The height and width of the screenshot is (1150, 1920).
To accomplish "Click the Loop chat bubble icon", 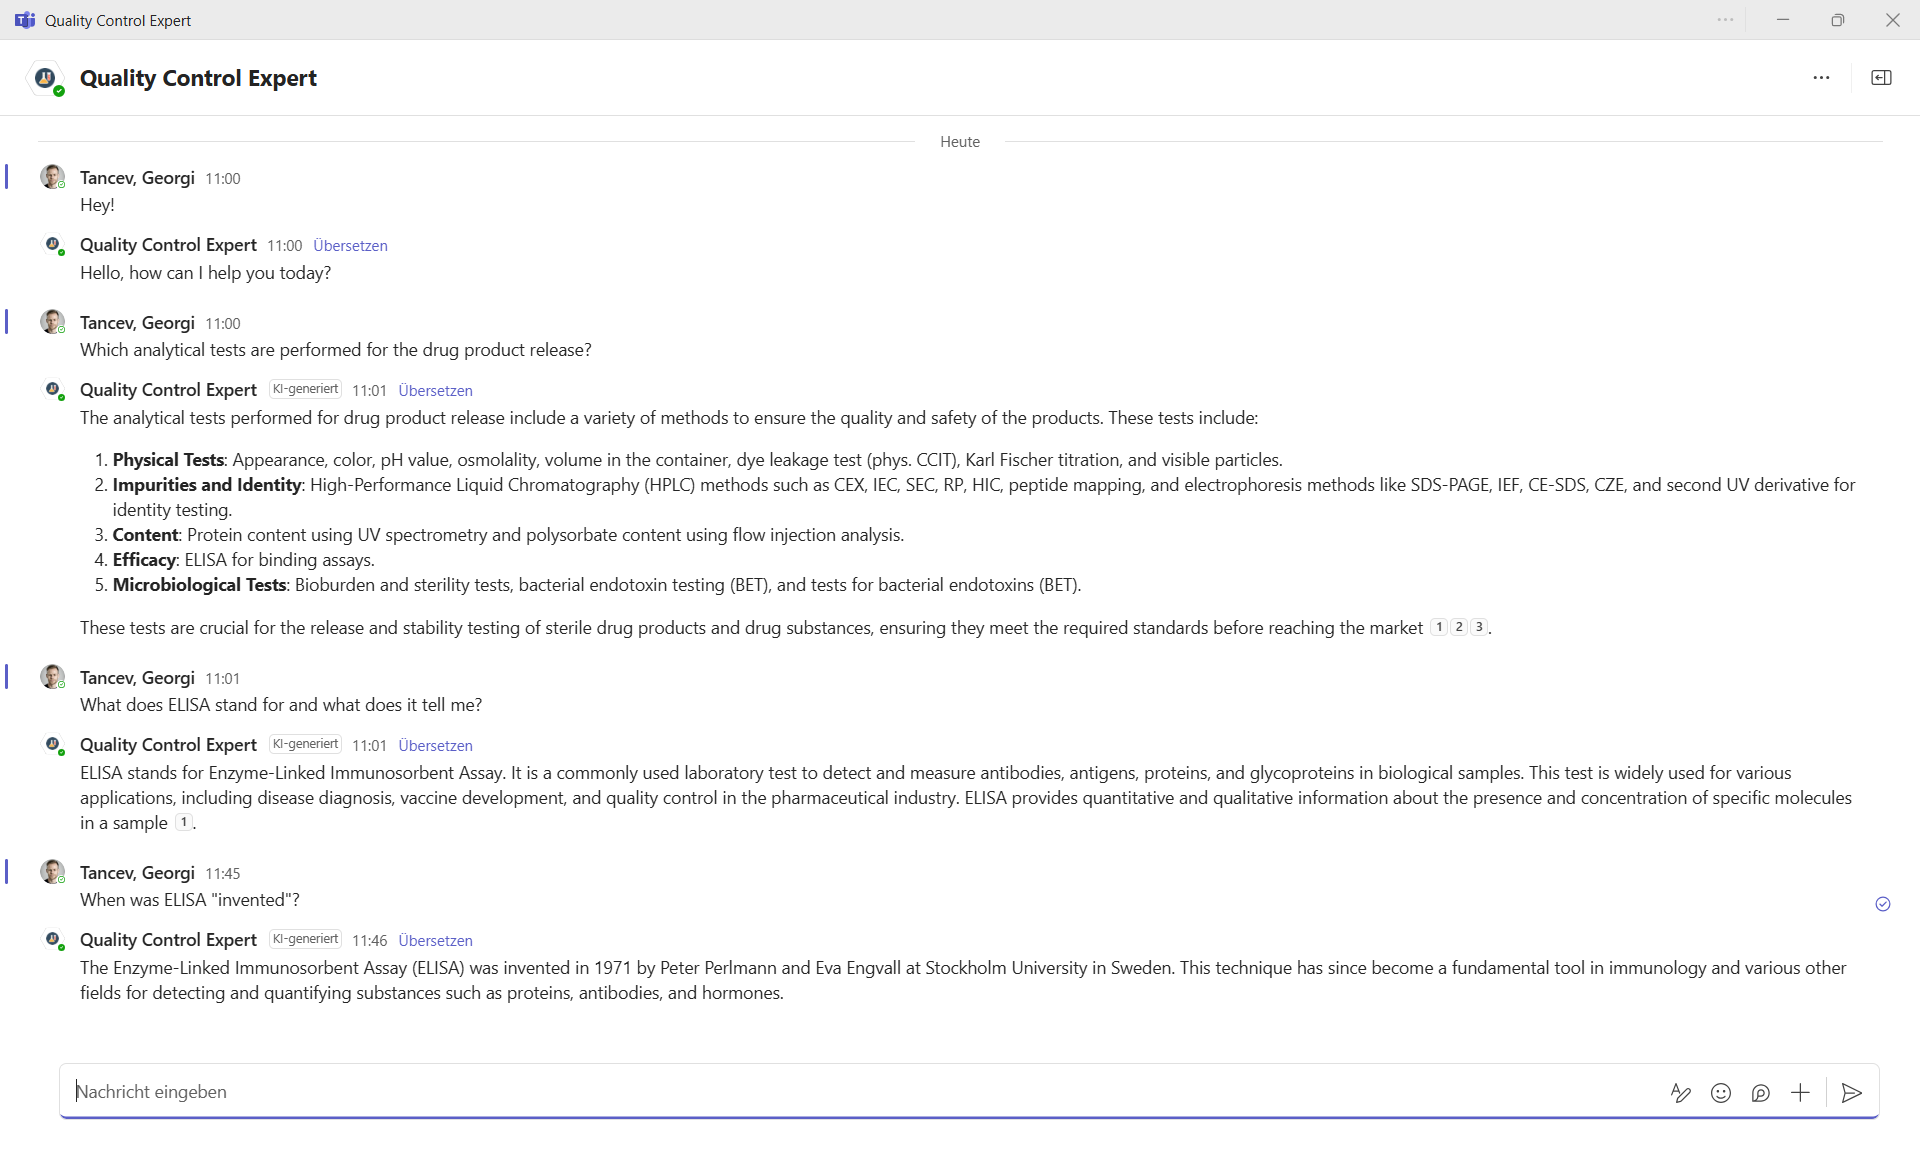I will [x=1760, y=1093].
